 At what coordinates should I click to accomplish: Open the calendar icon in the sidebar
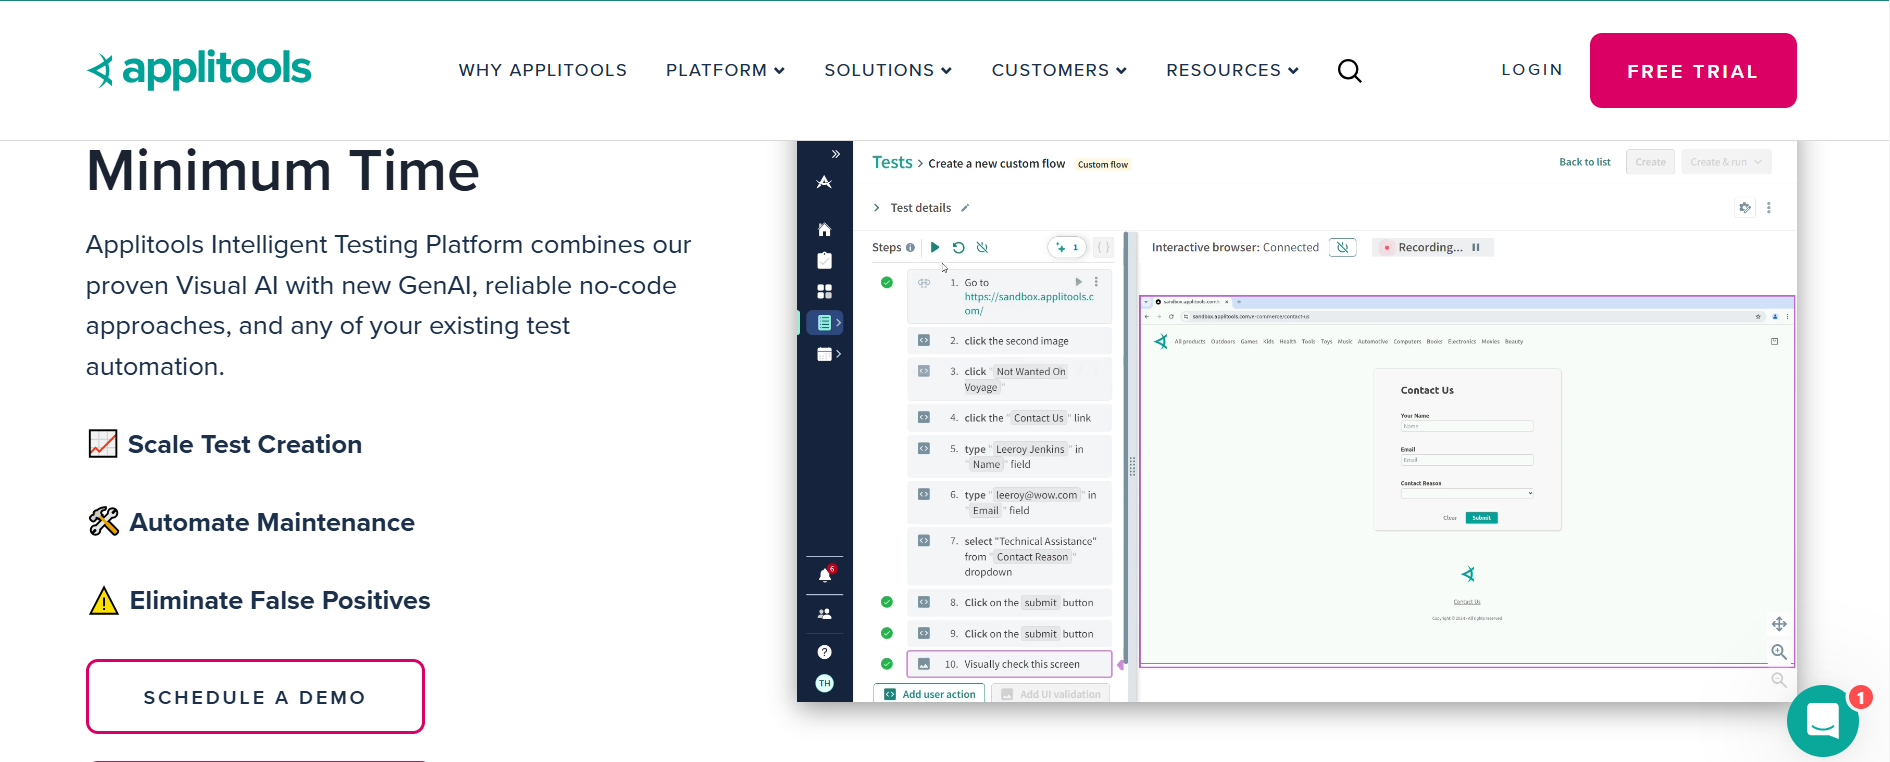point(825,354)
